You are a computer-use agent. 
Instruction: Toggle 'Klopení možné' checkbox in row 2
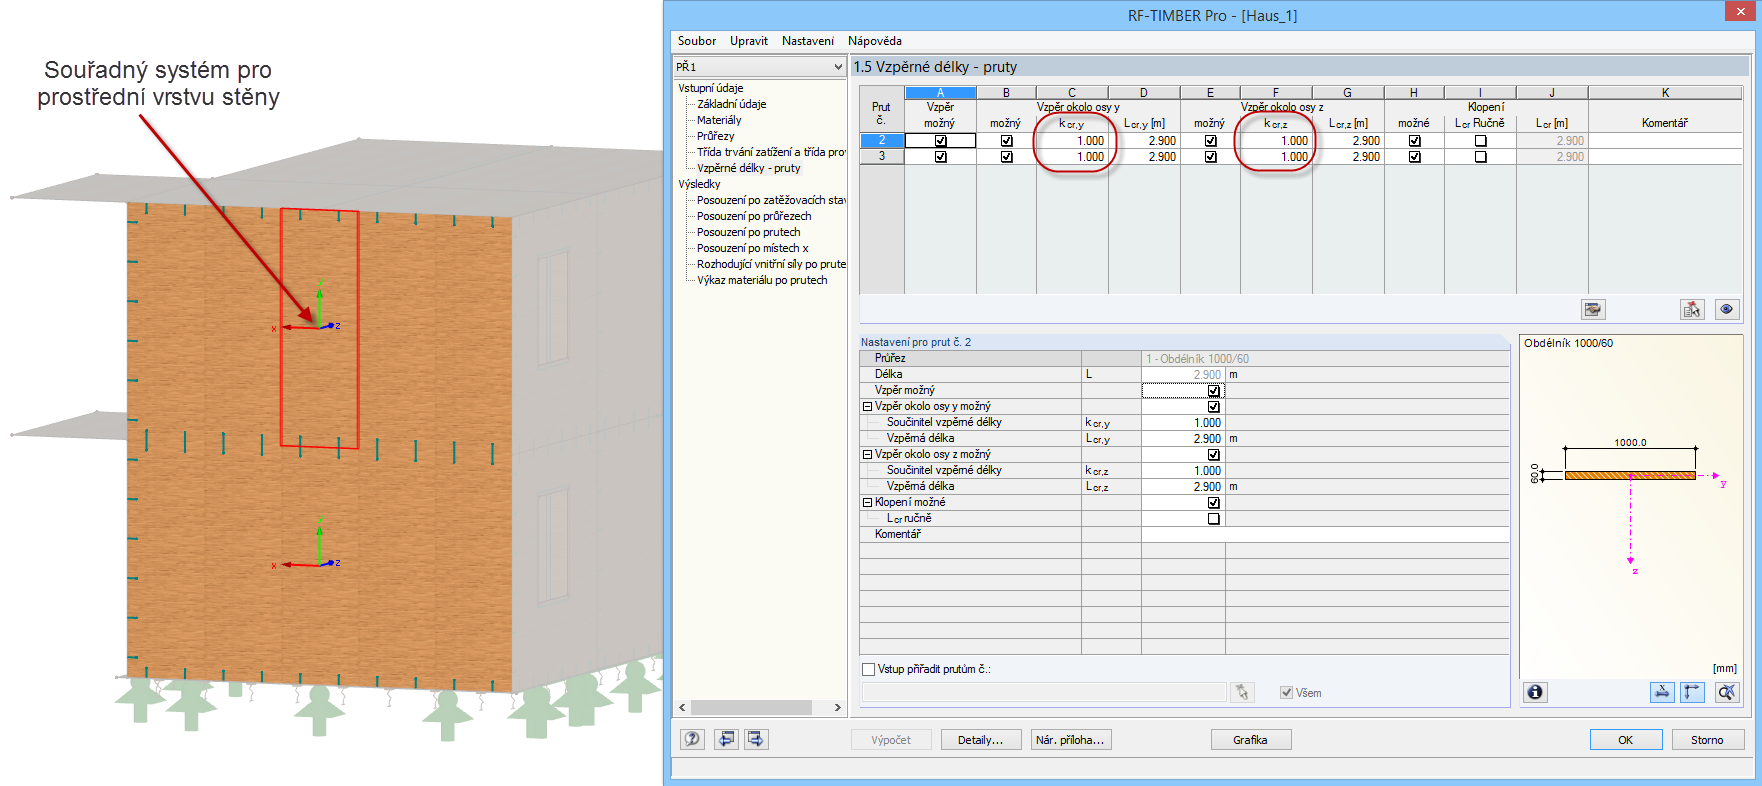[x=1414, y=141]
